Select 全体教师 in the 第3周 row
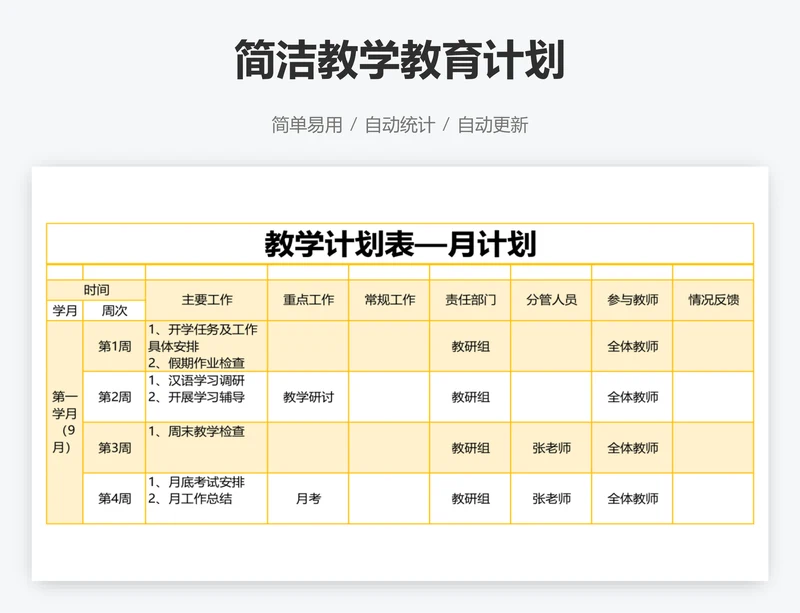 click(x=633, y=448)
